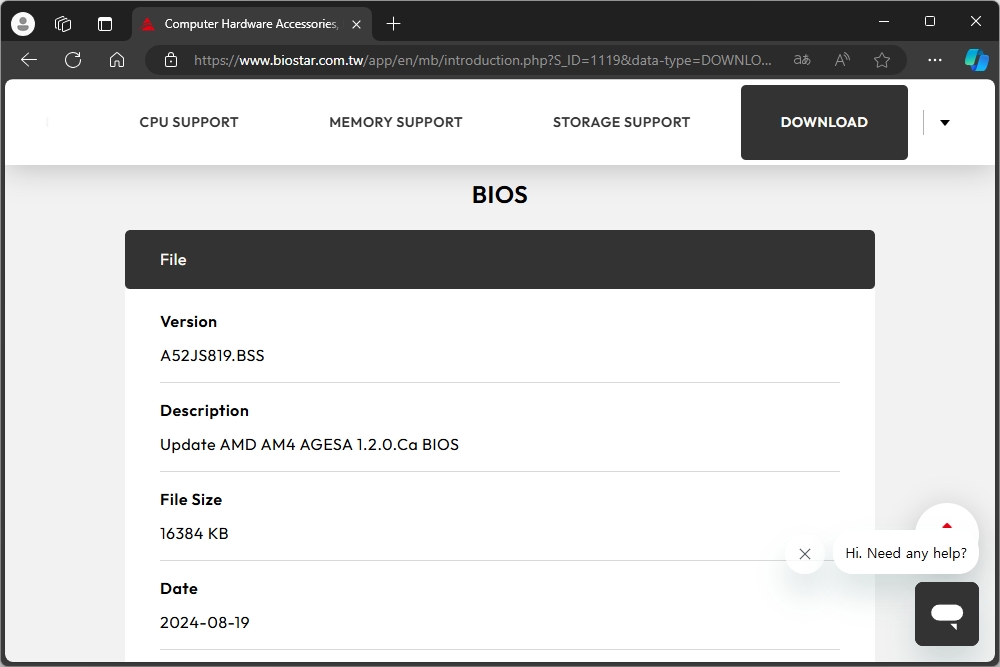Click the BIOS section heading
The image size is (1000, 667).
coord(500,194)
